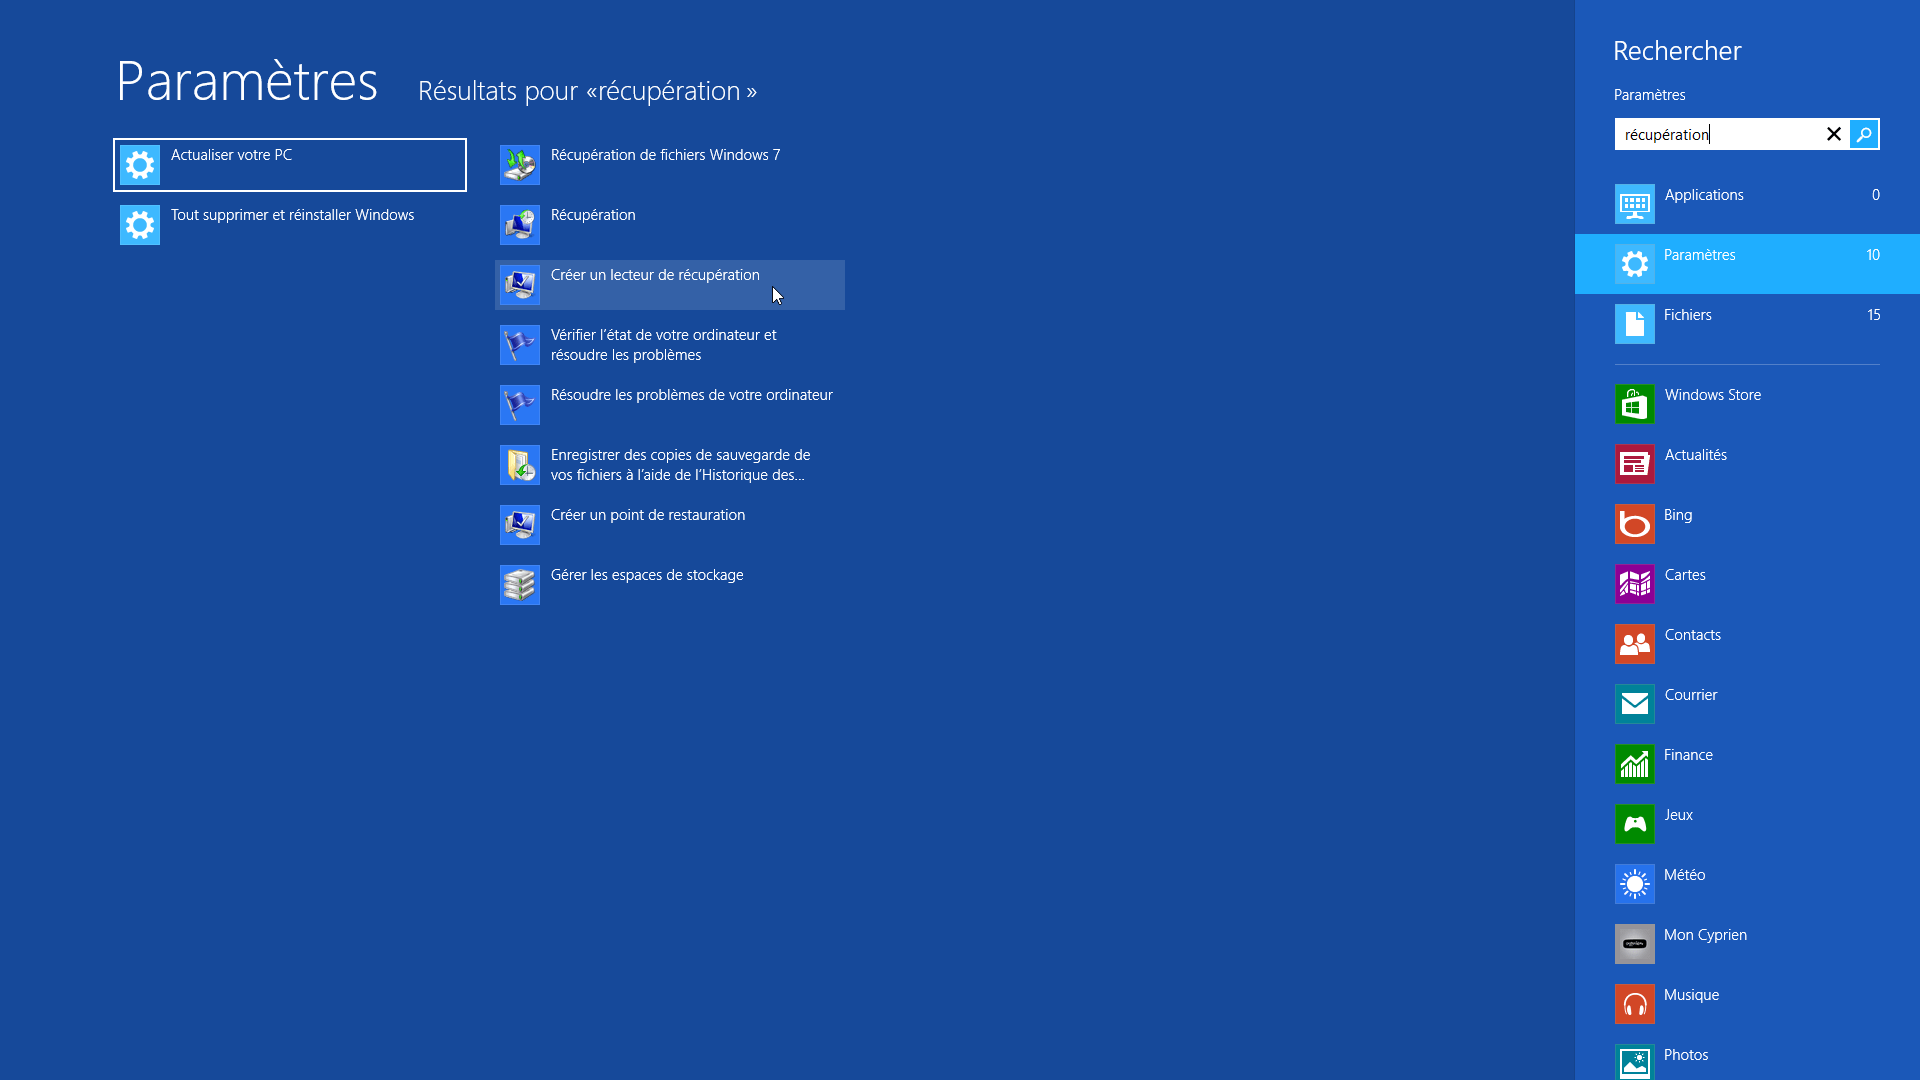This screenshot has height=1080, width=1920.
Task: Click the Cartes maps icon
Action: click(x=1635, y=584)
